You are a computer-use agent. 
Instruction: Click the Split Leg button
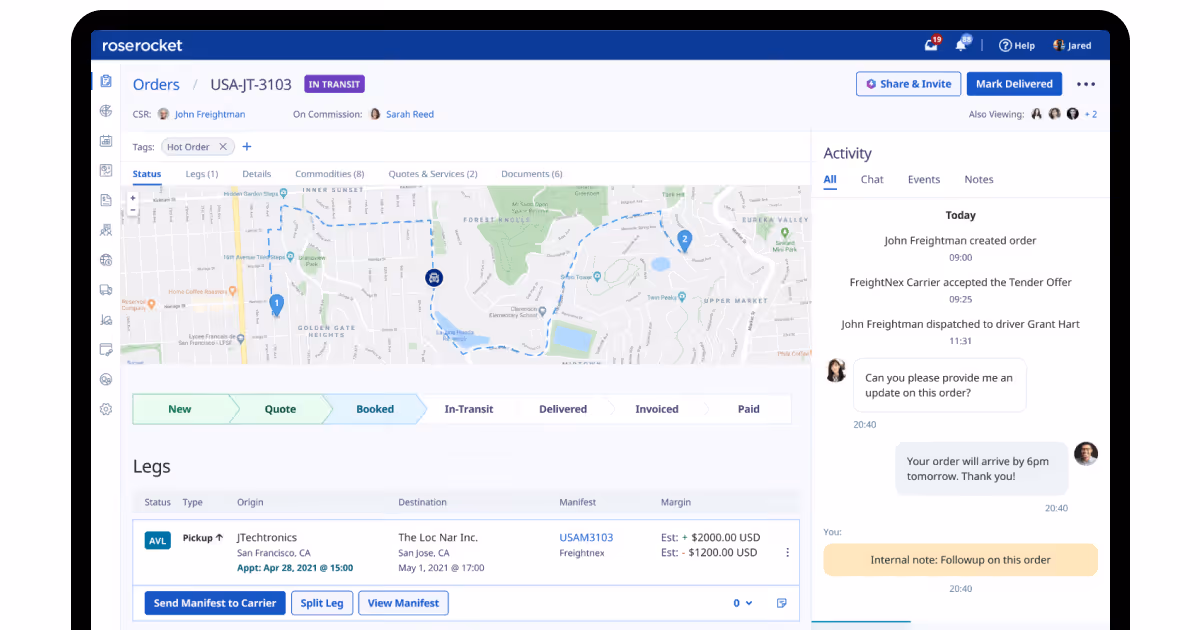pyautogui.click(x=322, y=603)
